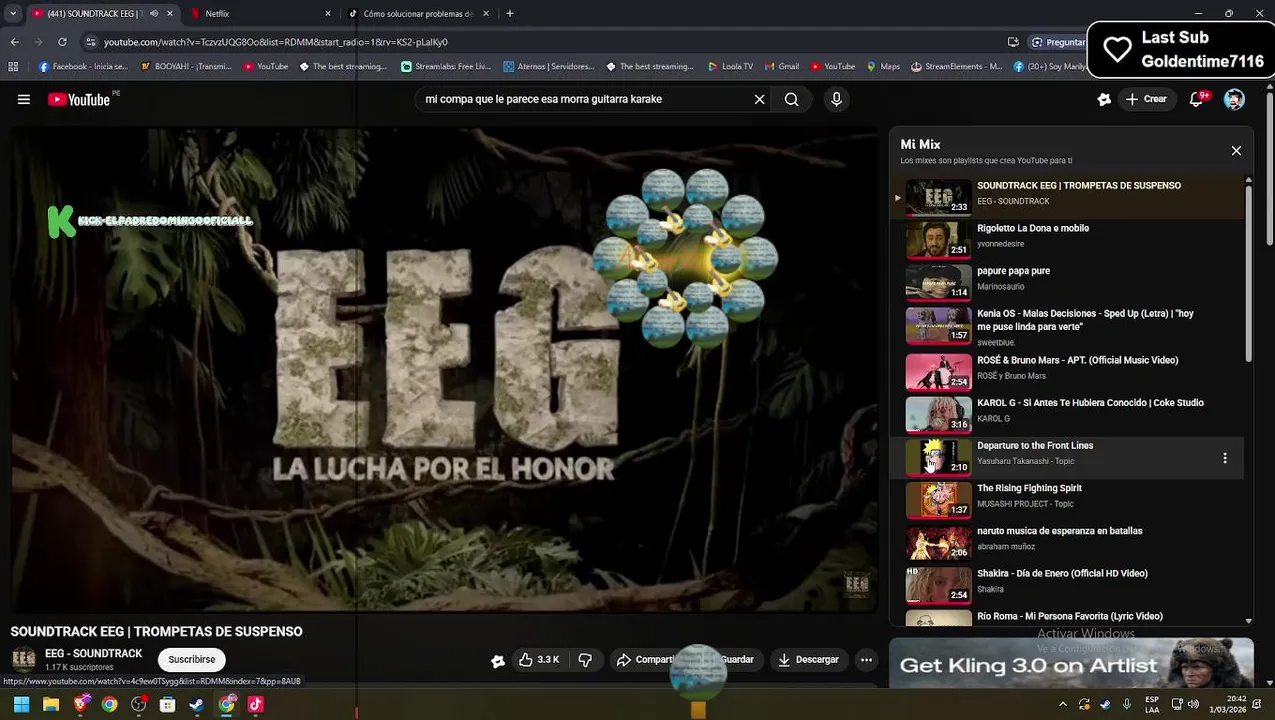1275x720 pixels.
Task: Run search with magnifier button
Action: click(791, 99)
